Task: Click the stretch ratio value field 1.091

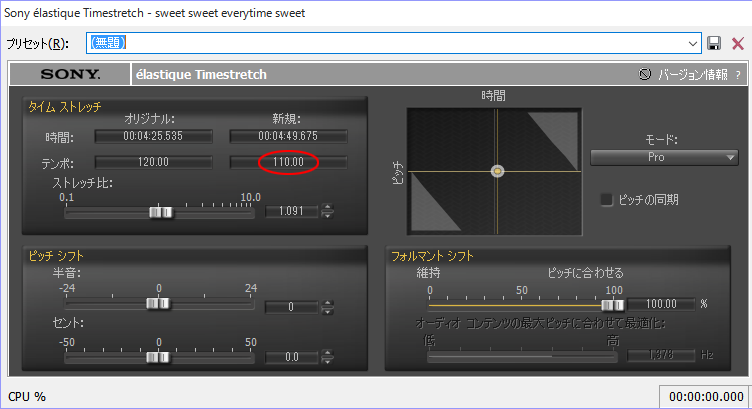Action: 292,211
